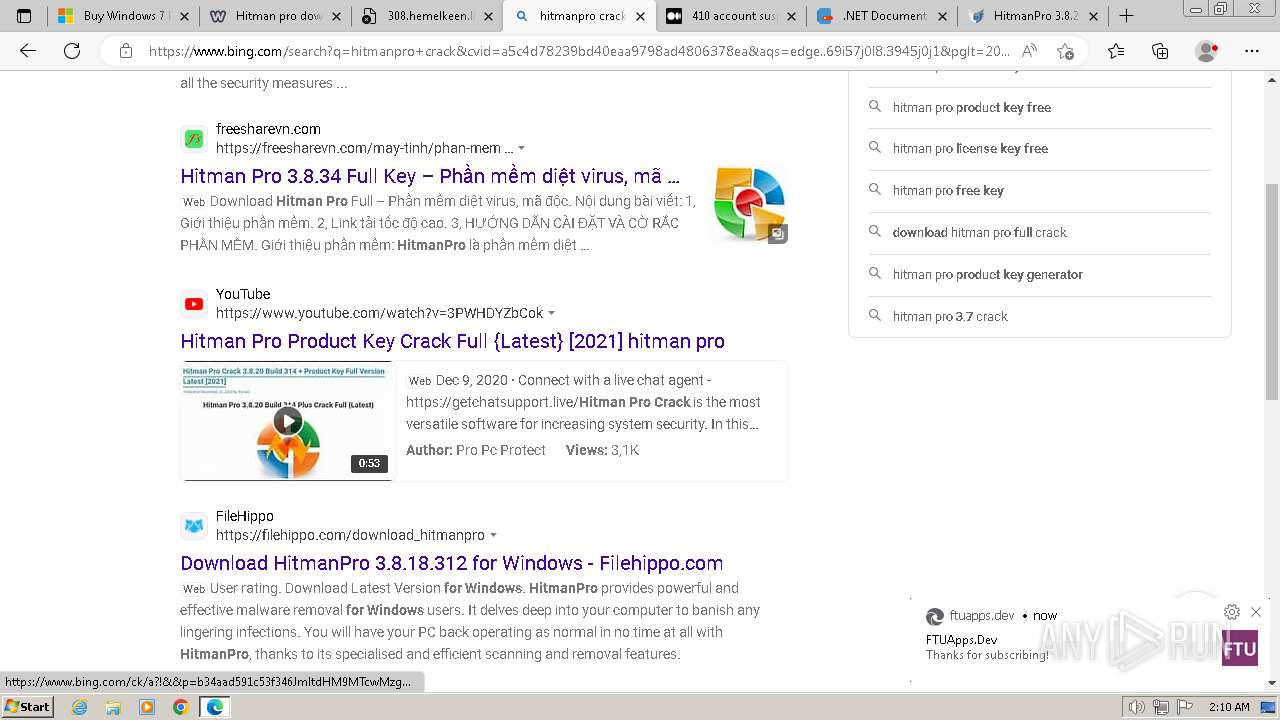Click the filehippo.com download_hitmanpro URL
The width and height of the screenshot is (1280, 720).
(x=350, y=535)
